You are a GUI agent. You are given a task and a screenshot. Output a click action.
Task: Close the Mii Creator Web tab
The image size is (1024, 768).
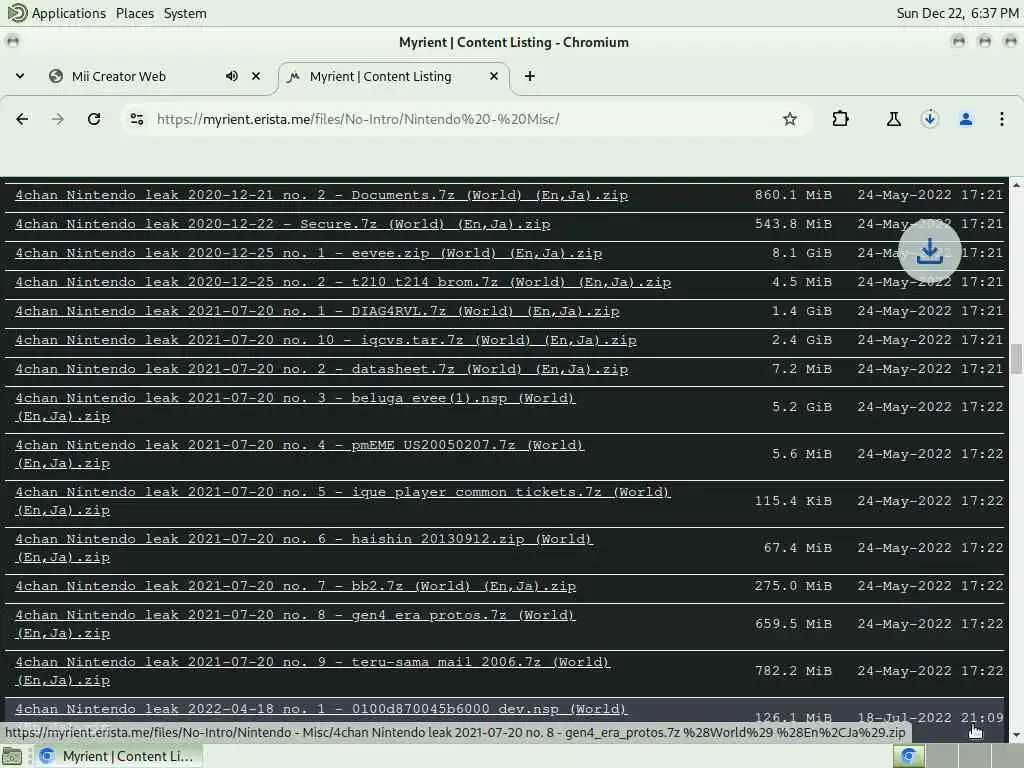pos(256,76)
